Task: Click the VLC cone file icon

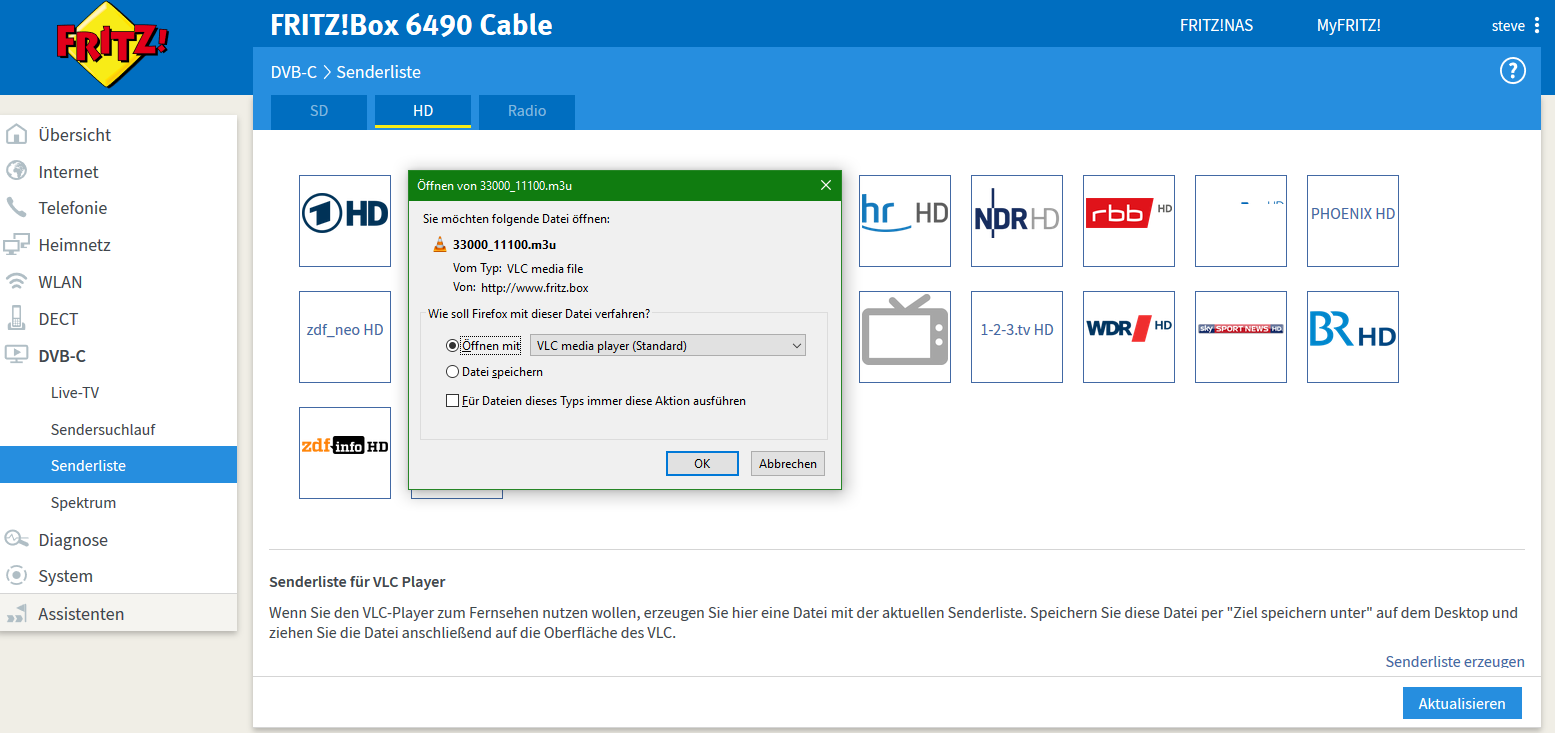Action: pyautogui.click(x=440, y=243)
